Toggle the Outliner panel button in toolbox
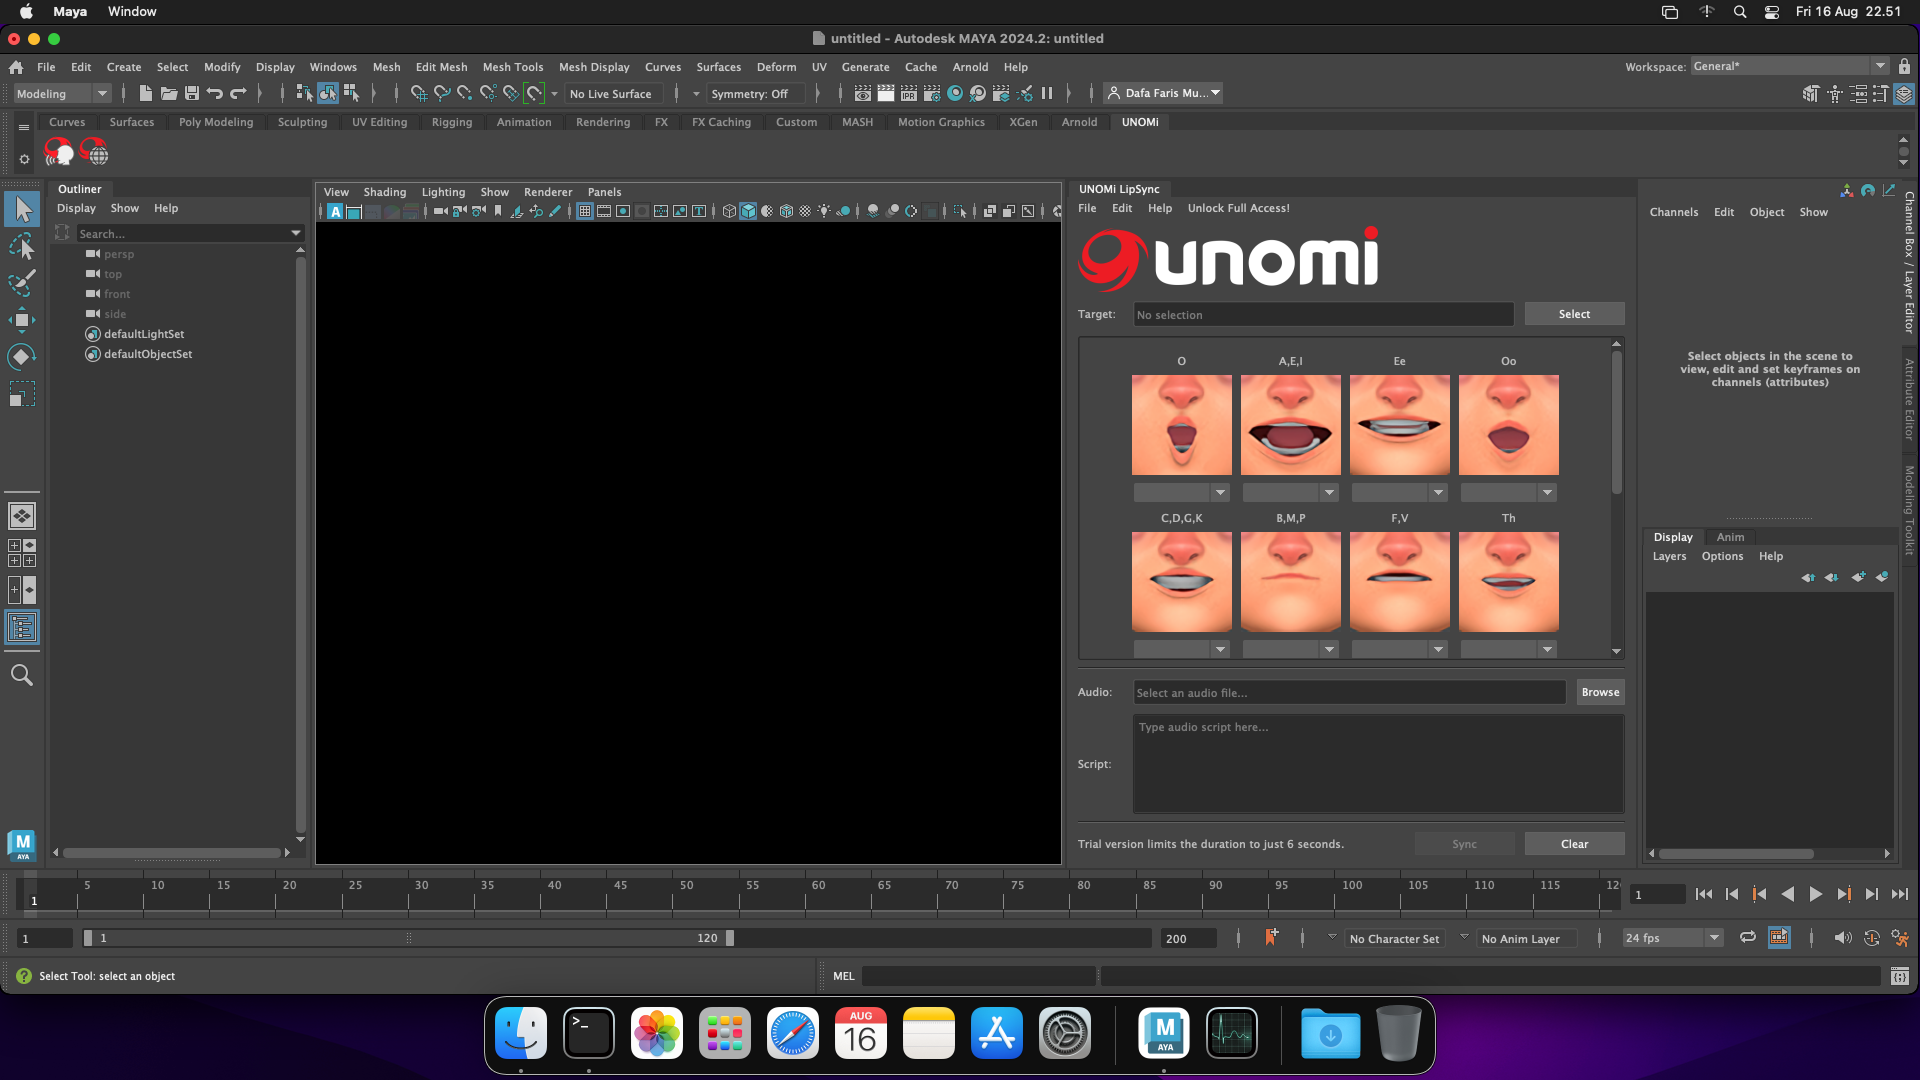Image resolution: width=1920 pixels, height=1080 pixels. click(22, 628)
